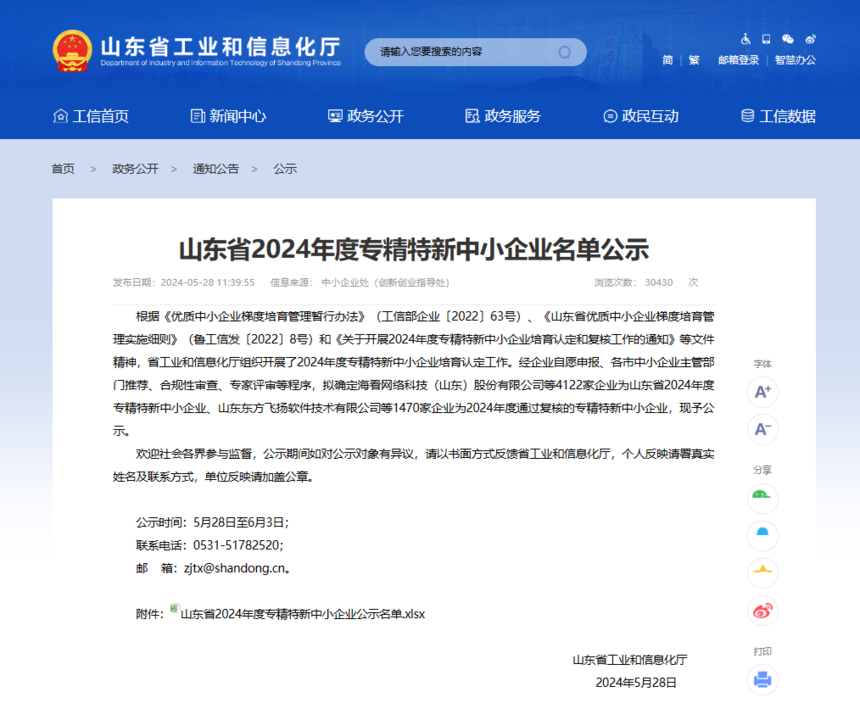Open the 政务服务 navigation menu
860x720 pixels.
[503, 116]
